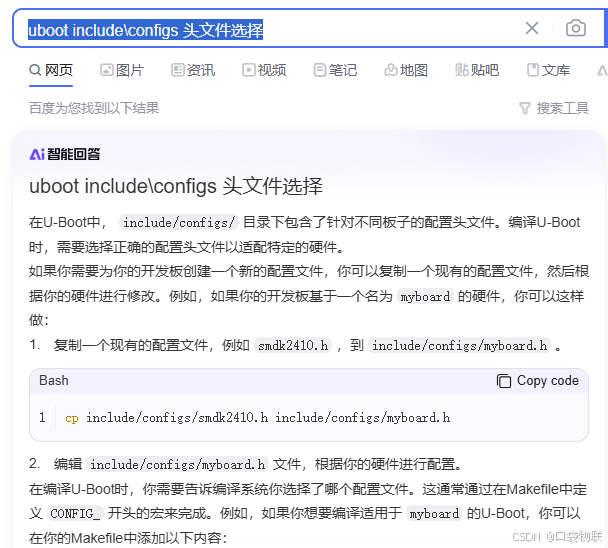Click the document icon beside 文库

click(533, 70)
